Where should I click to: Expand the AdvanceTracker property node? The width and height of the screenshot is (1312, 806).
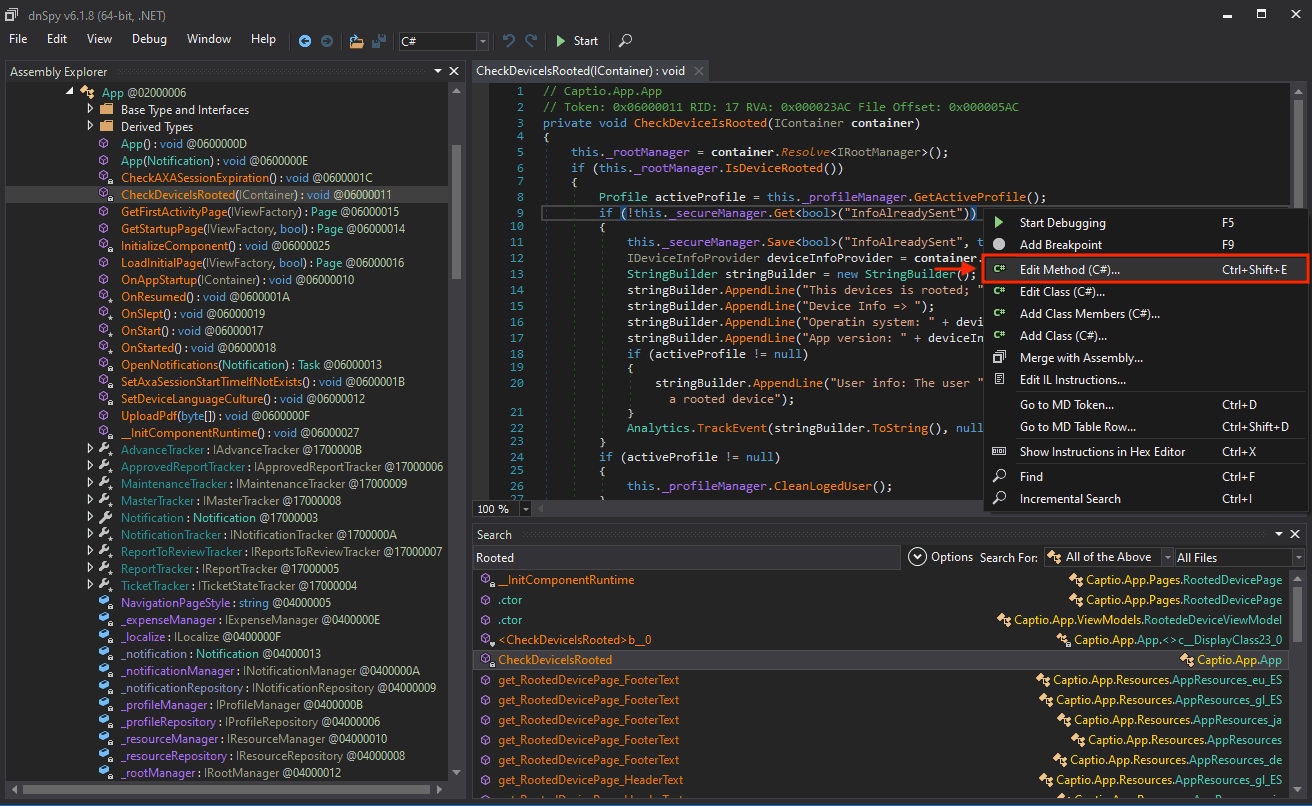[90, 450]
